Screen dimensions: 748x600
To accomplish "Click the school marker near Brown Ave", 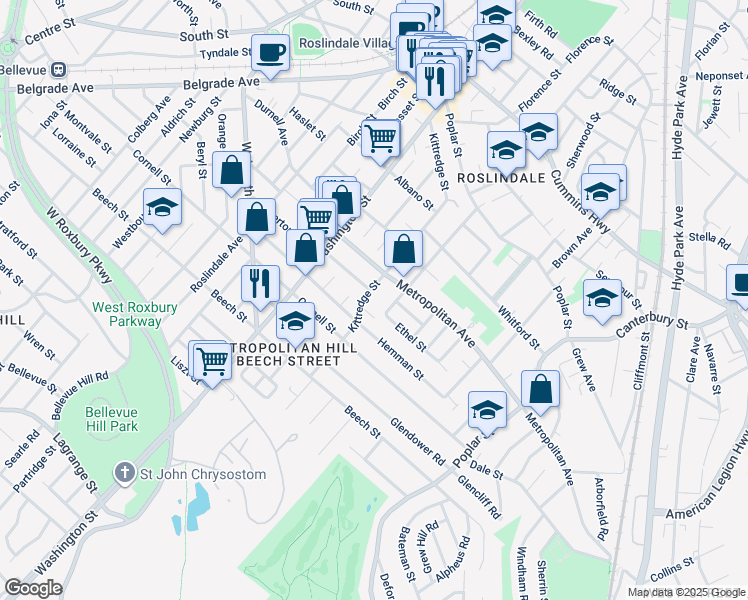I will pos(600,196).
